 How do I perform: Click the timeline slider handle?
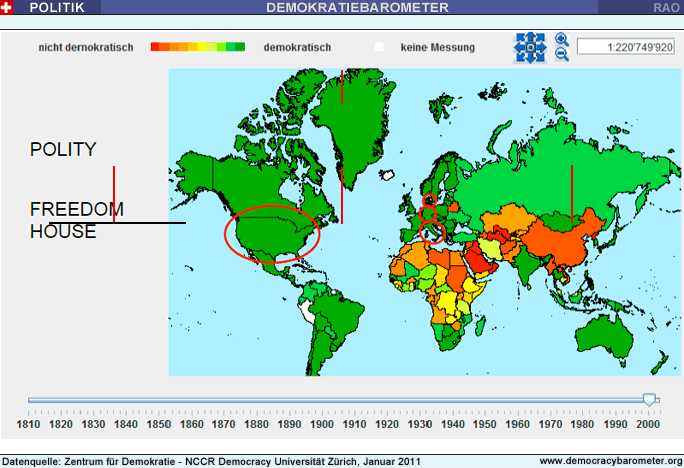650,399
